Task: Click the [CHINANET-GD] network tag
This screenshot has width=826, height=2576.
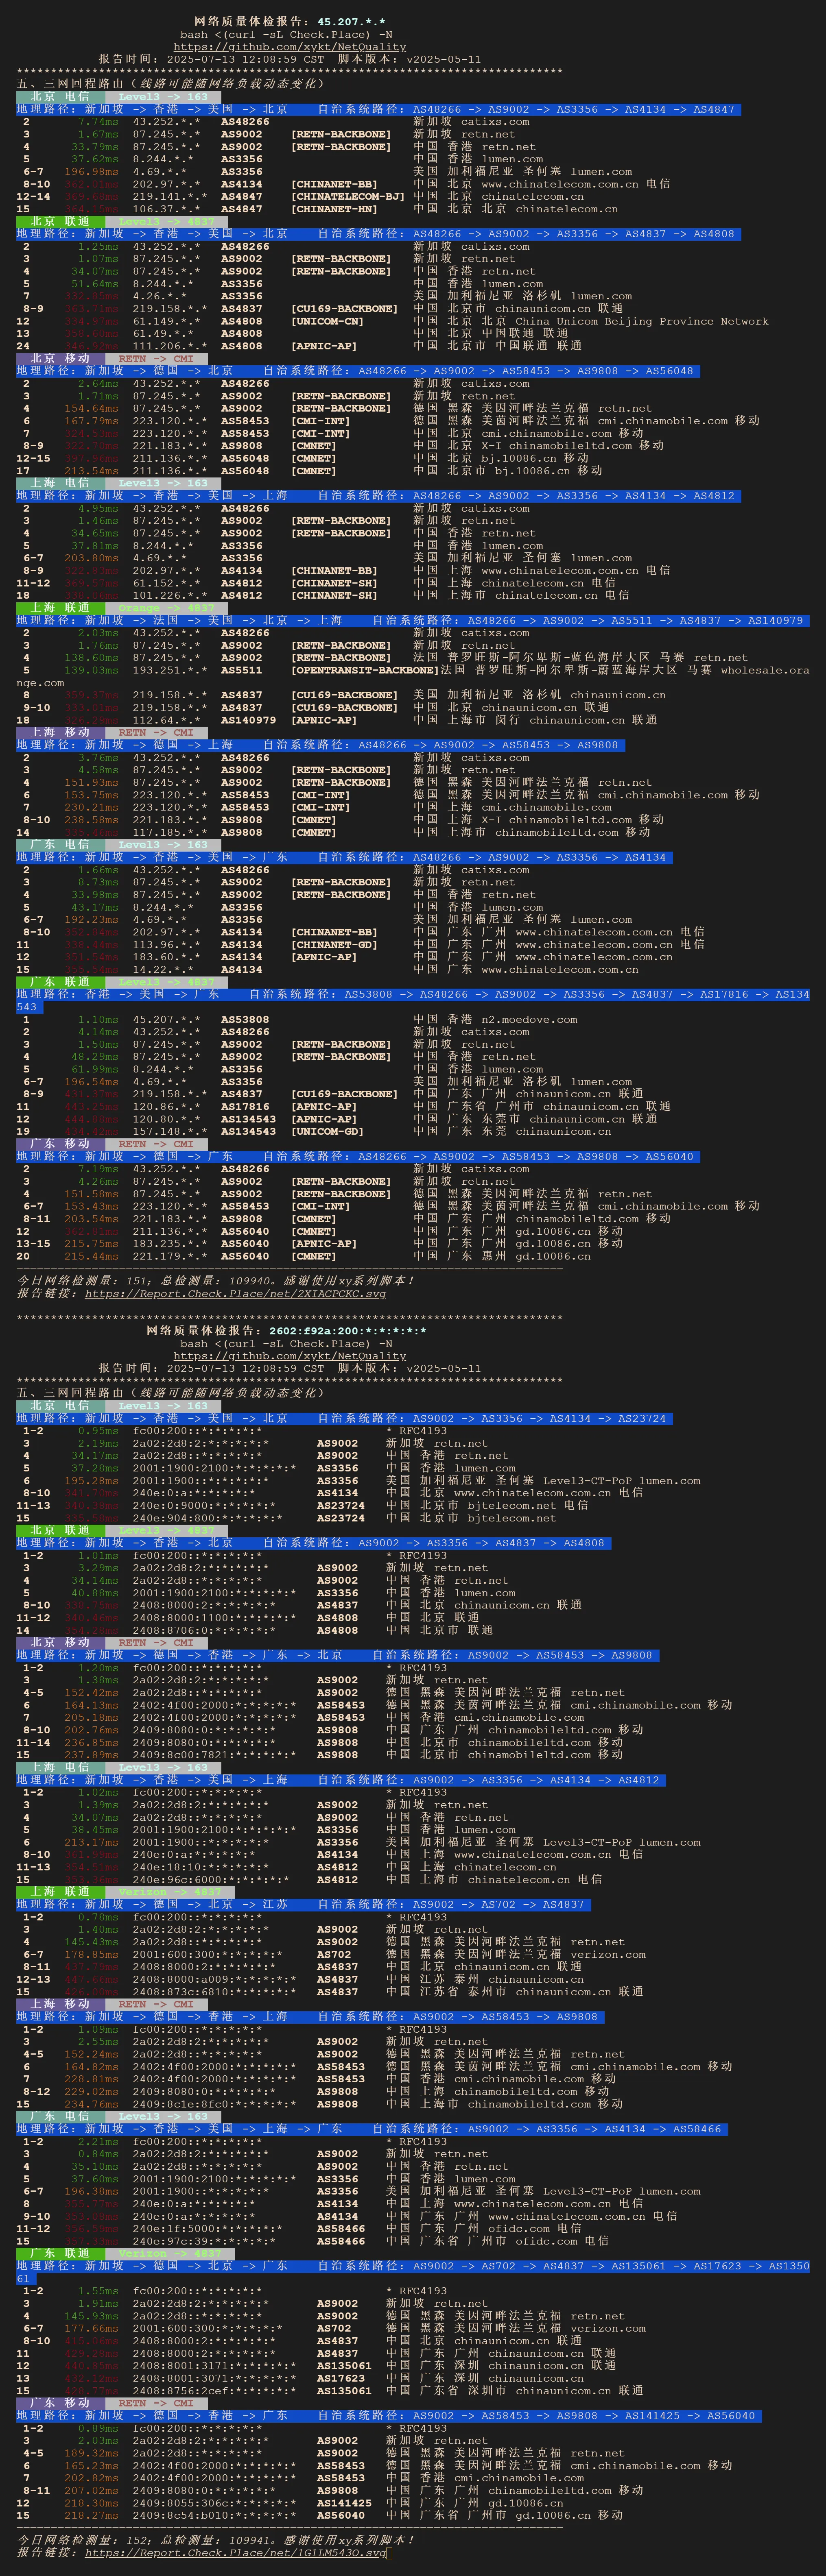Action: (334, 945)
